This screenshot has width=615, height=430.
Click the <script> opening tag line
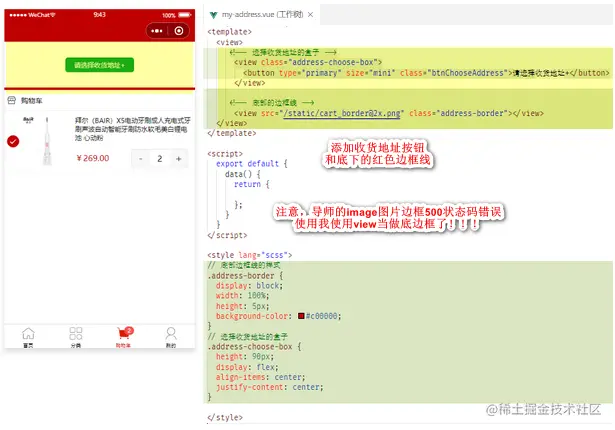coord(225,154)
